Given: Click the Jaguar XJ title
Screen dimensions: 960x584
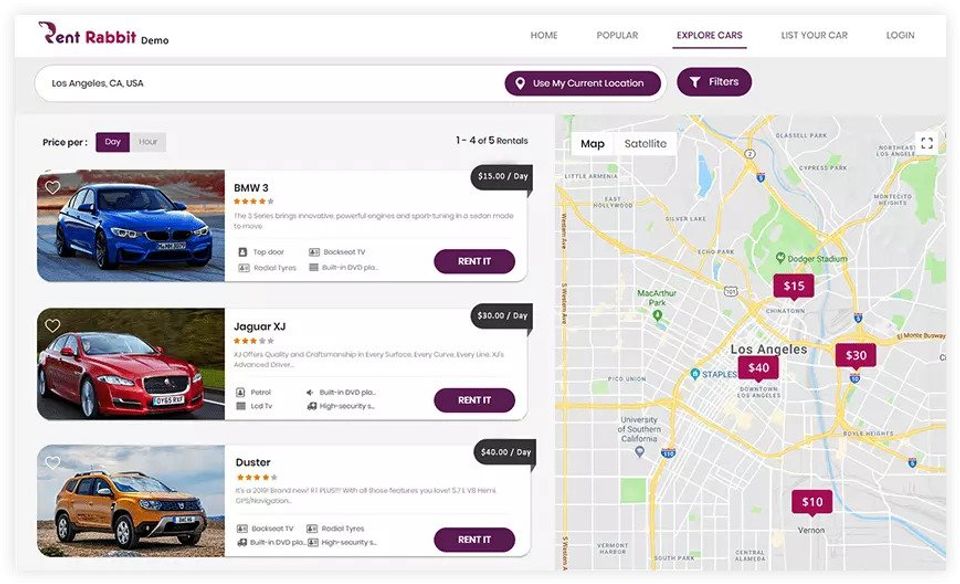Looking at the screenshot, I should click(260, 327).
